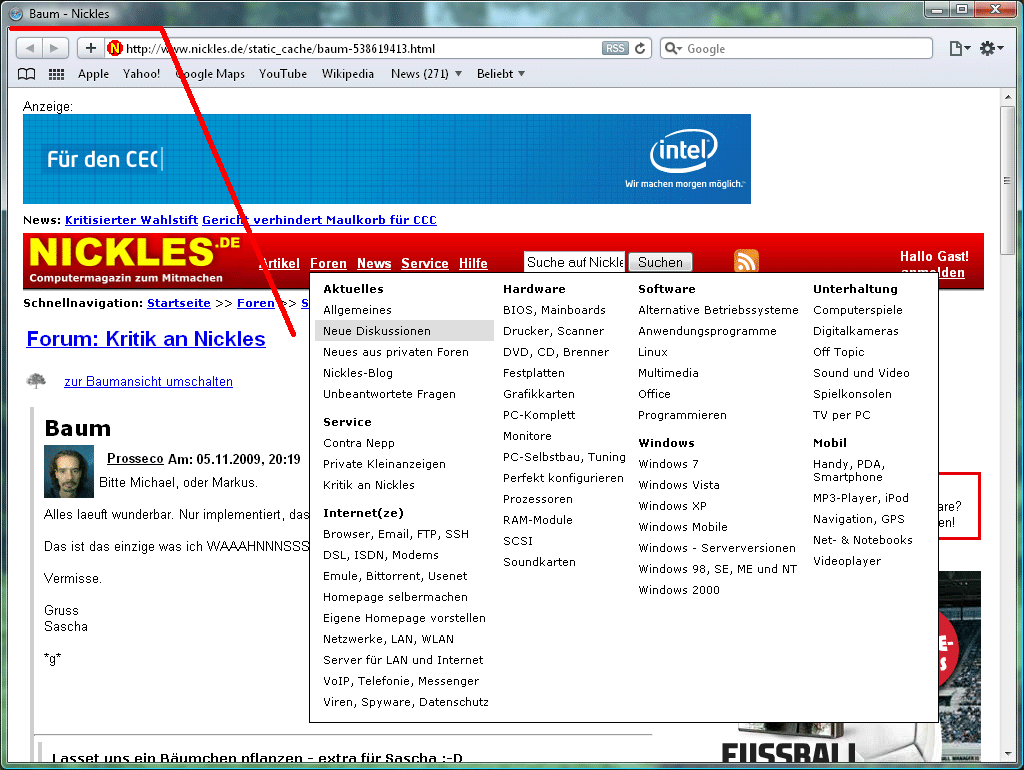1024x770 pixels.
Task: Select Windows XP forum entry
Action: point(673,505)
